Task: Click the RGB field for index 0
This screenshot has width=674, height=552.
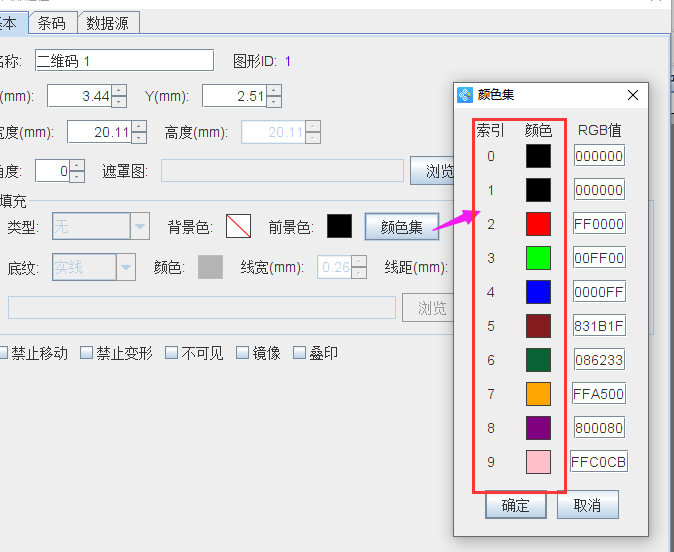Action: (x=599, y=156)
